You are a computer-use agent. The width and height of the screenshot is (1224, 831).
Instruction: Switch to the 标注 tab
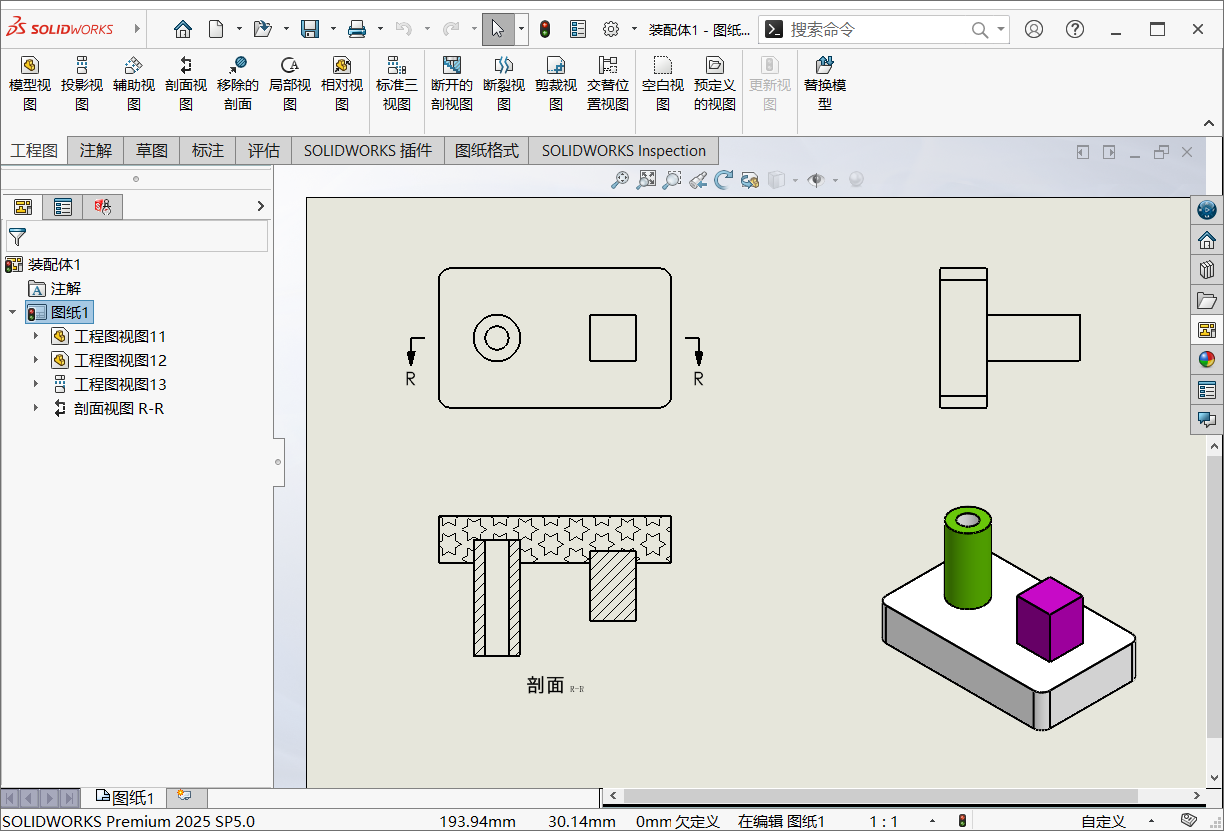(x=208, y=151)
